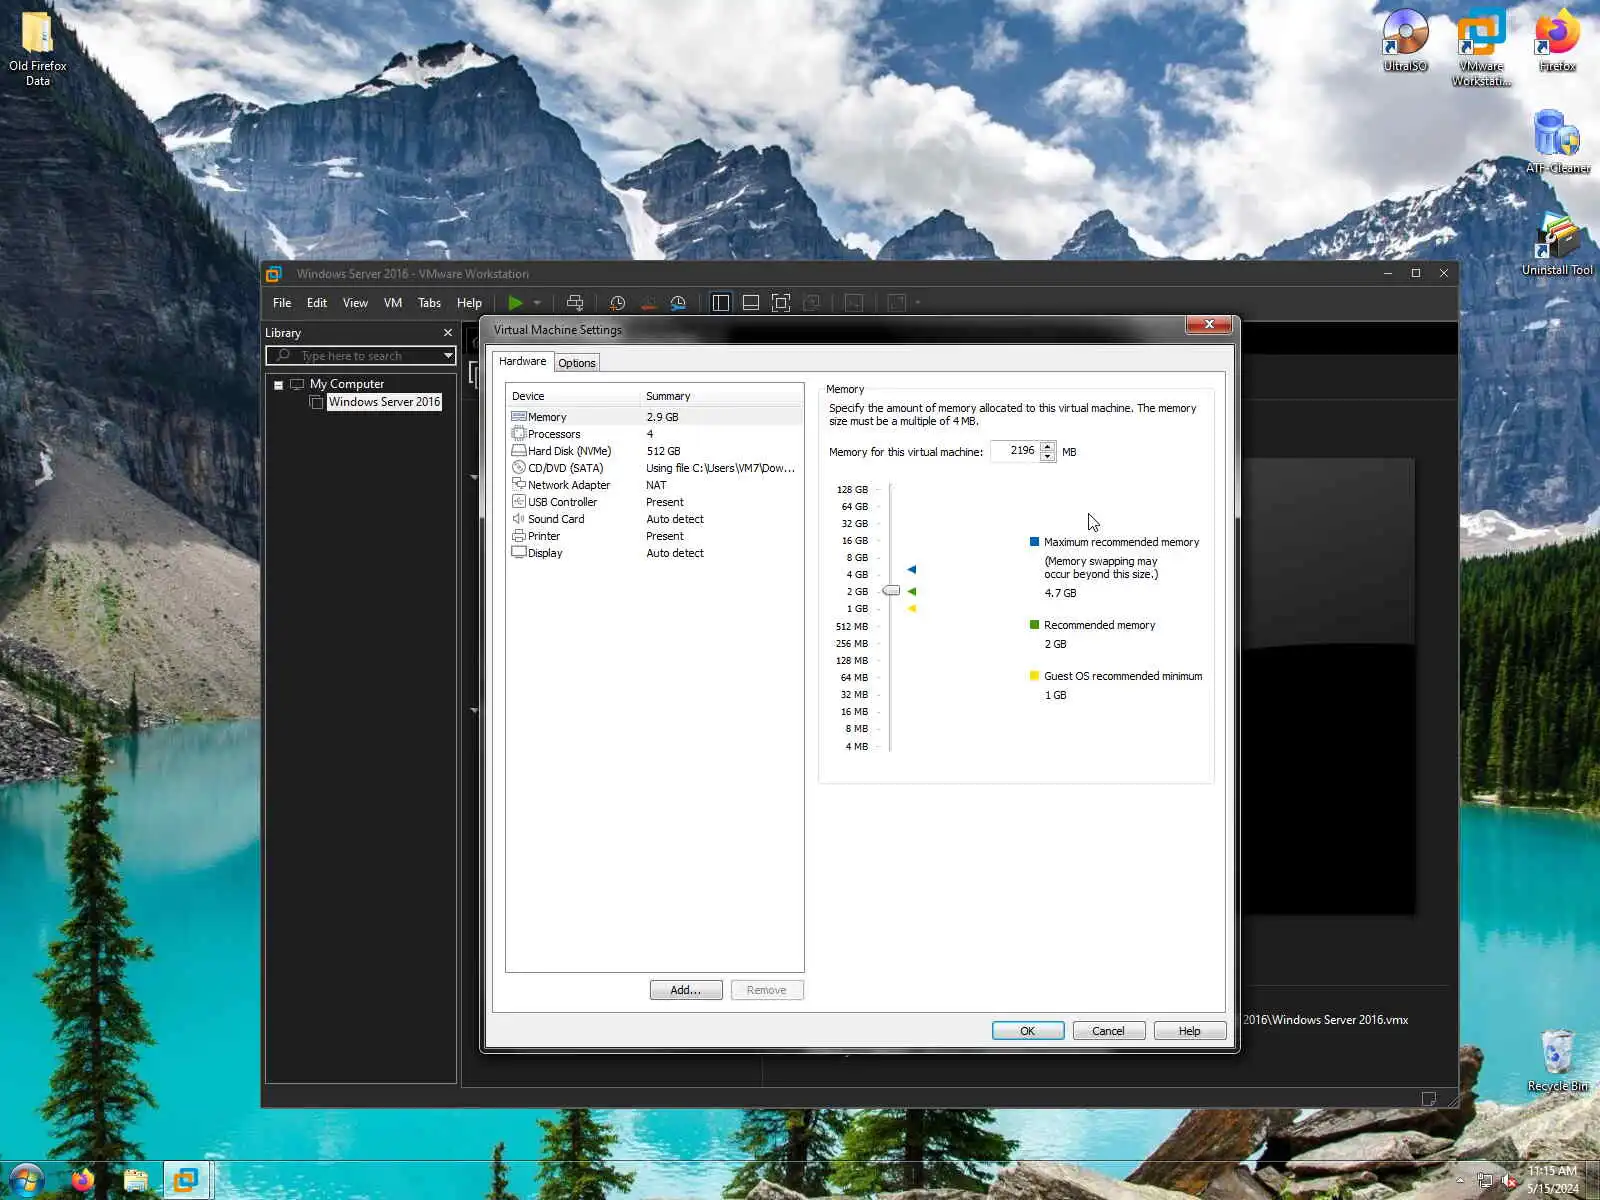Viewport: 1600px width, 1200px height.
Task: Click the Firefox desktop shortcut
Action: coord(1557,40)
